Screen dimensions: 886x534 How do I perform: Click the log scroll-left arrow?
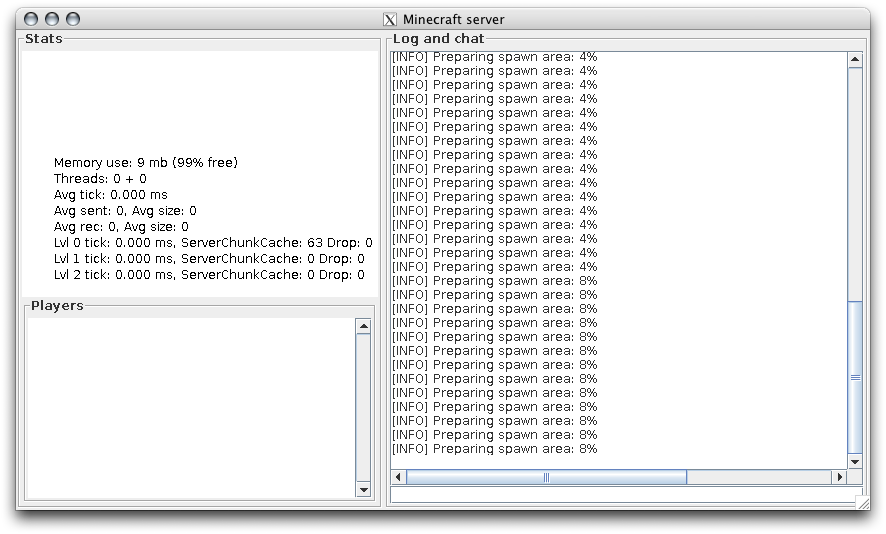(398, 477)
